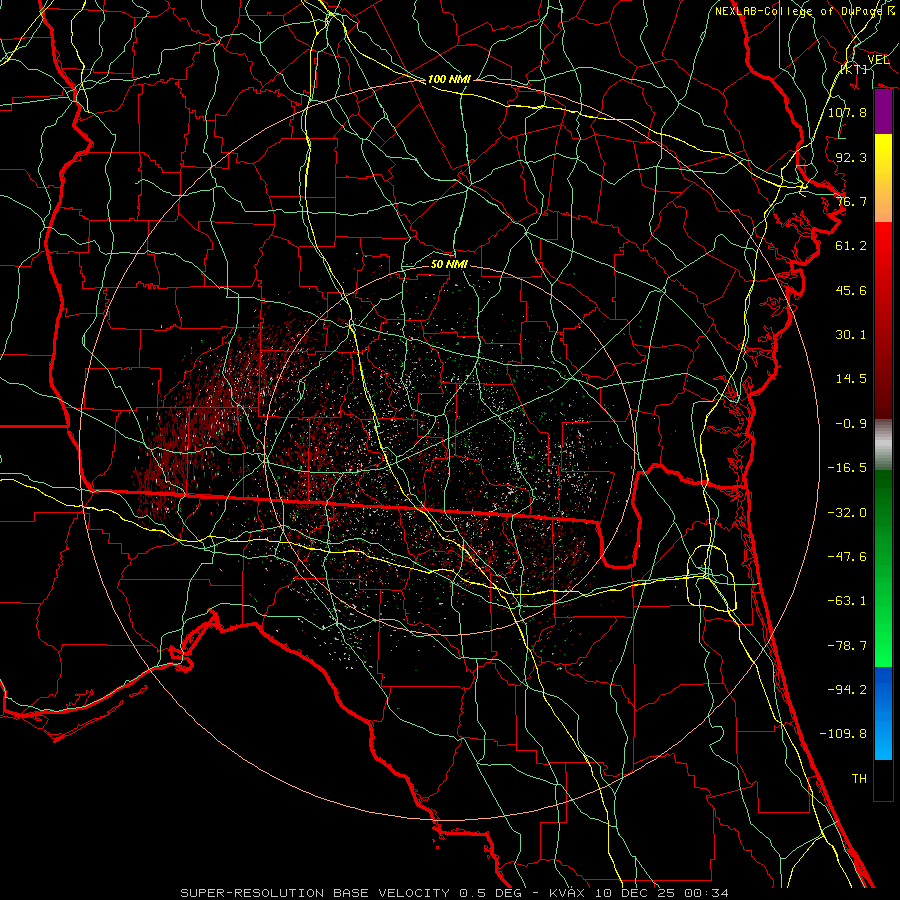Click the 30.1 velocity scale value
900x900 pixels.
(851, 335)
